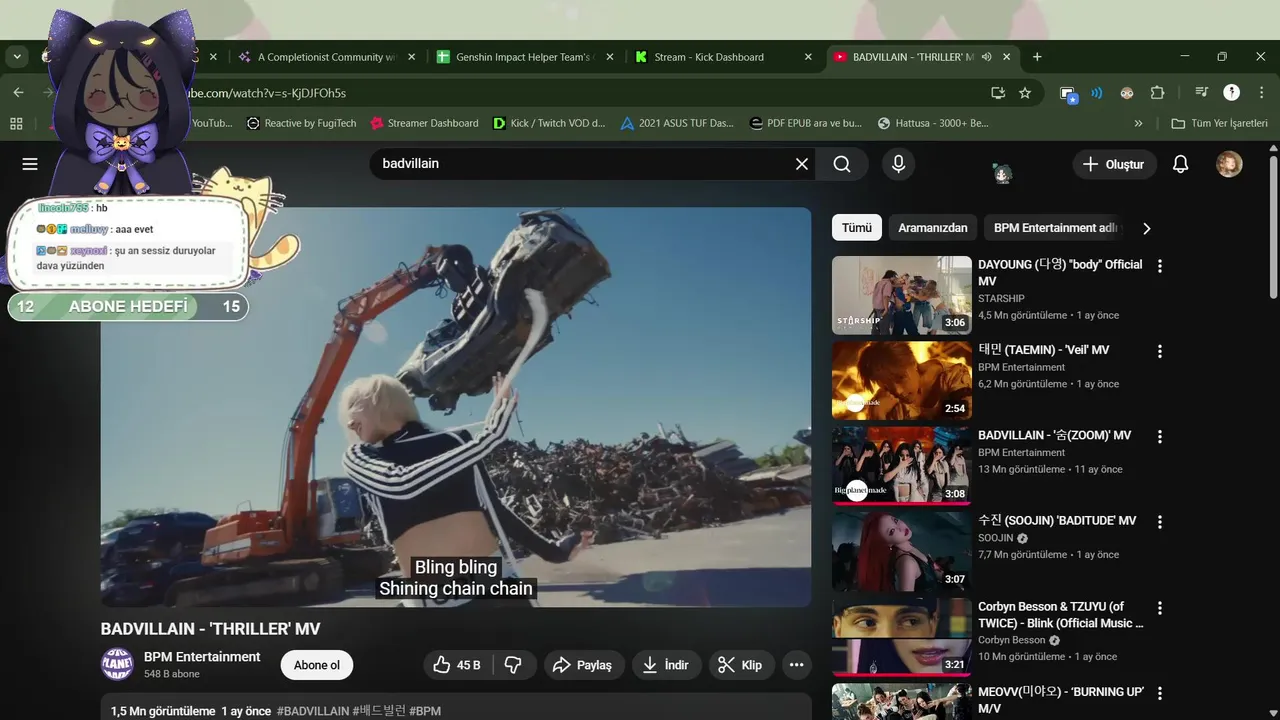Click the screen capture extension icon
Screen dimensions: 1280x720
click(1068, 94)
